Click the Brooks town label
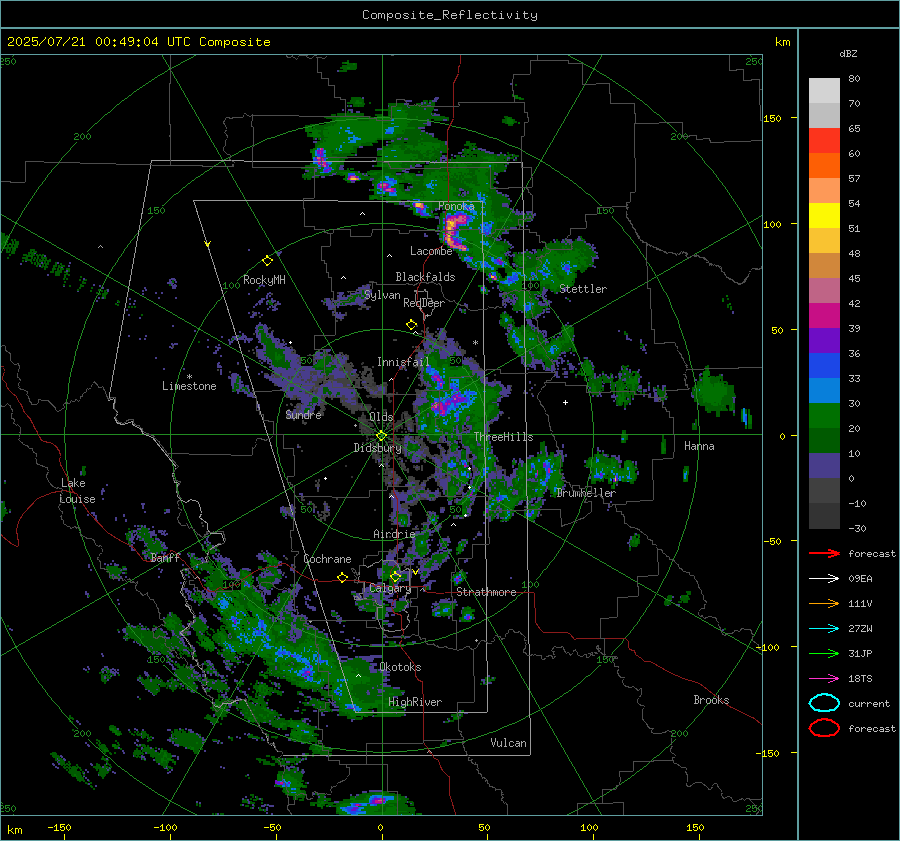Screen dimensions: 900x841 click(x=711, y=700)
